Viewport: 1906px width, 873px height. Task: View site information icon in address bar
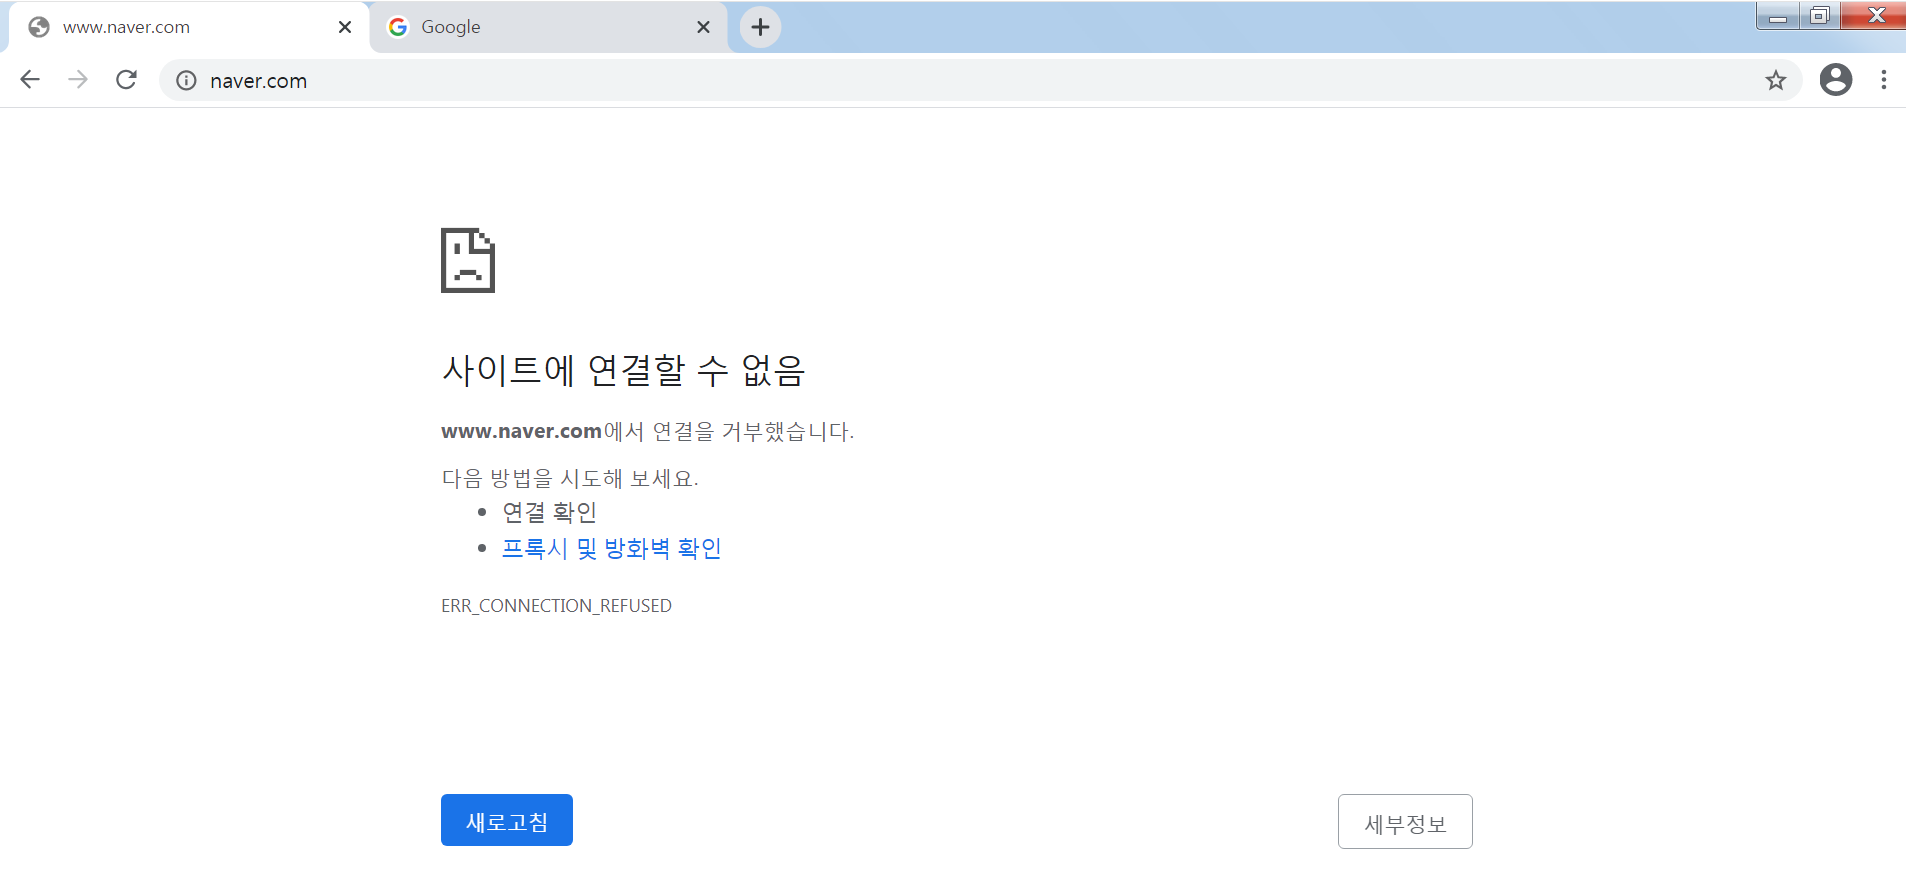(x=186, y=81)
